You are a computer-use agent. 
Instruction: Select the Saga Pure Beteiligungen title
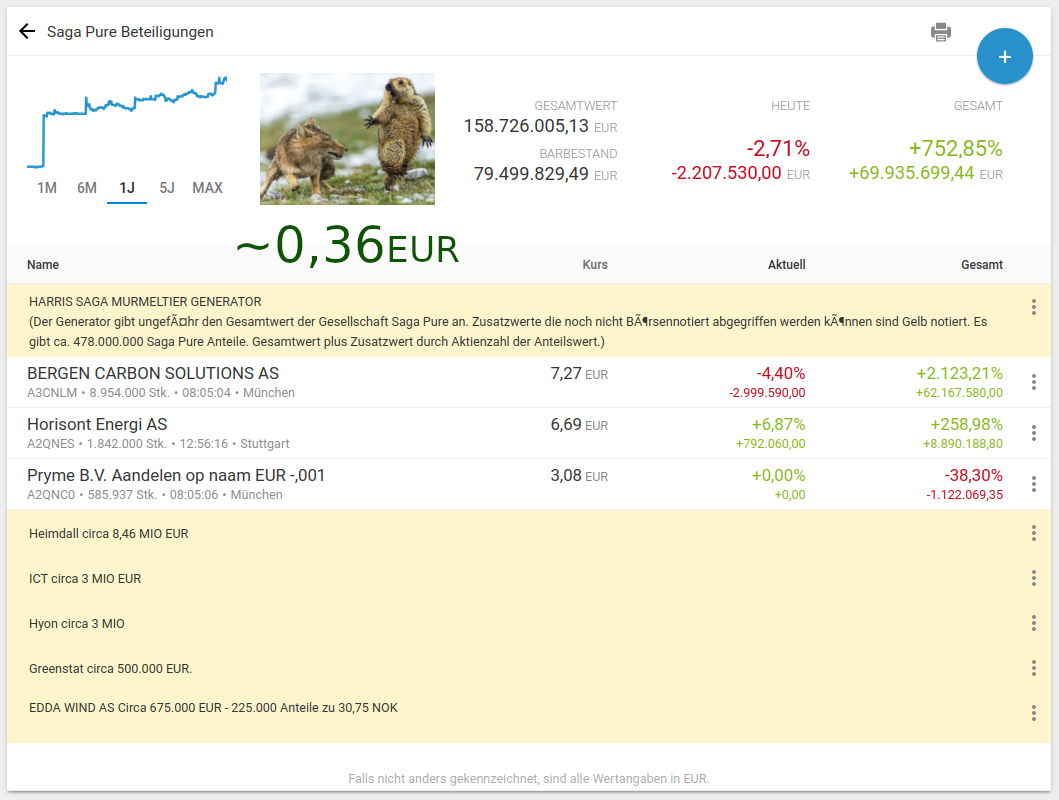(x=130, y=32)
